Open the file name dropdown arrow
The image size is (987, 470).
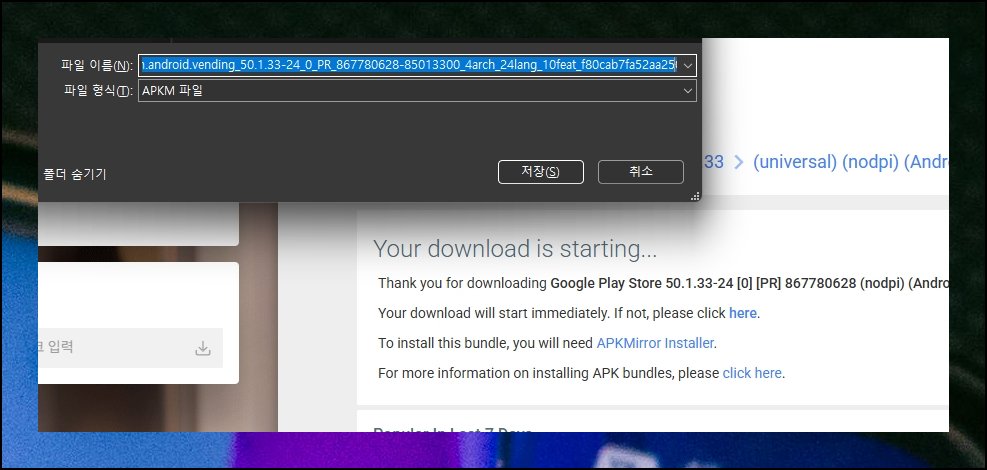pyautogui.click(x=688, y=65)
